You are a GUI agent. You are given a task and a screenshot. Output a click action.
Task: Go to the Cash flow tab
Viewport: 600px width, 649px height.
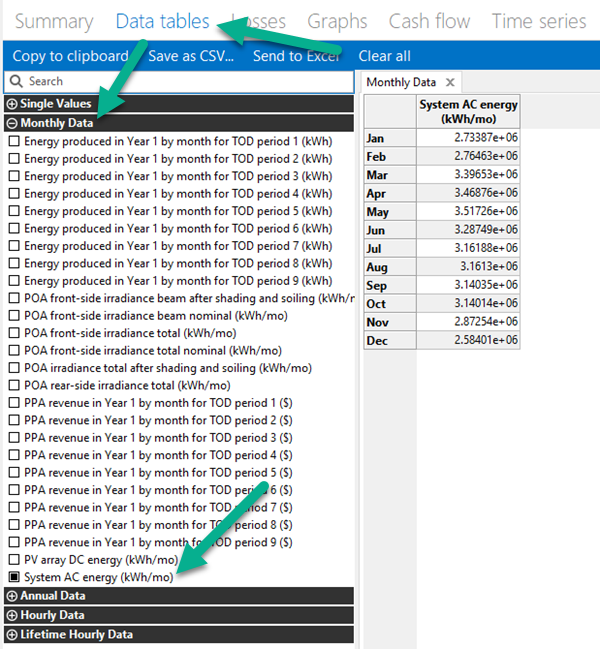coord(429,21)
